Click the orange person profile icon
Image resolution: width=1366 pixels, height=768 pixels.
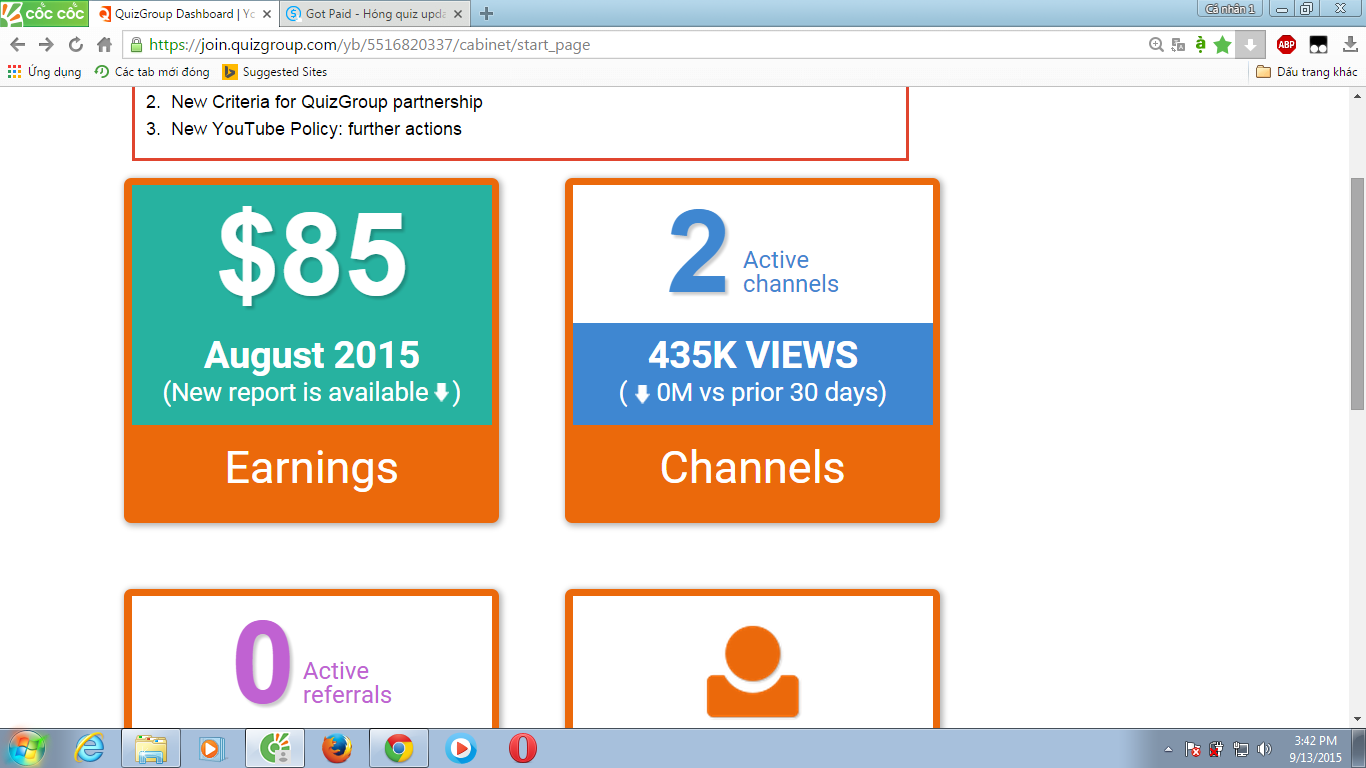[x=752, y=671]
